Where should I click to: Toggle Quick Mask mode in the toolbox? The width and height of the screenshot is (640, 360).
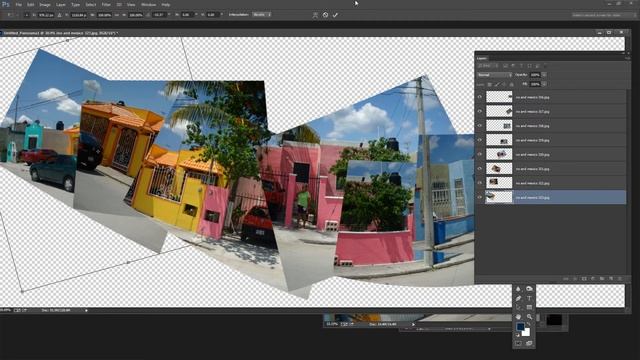click(518, 343)
